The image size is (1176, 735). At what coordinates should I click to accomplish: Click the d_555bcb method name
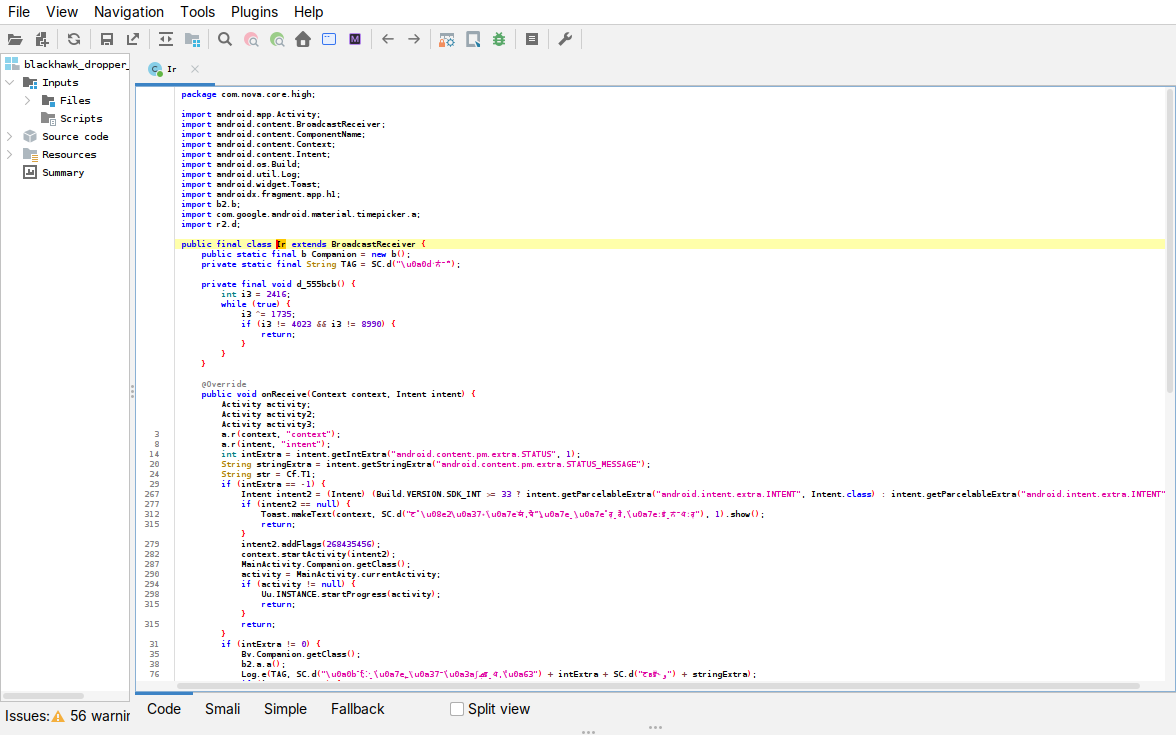pos(316,284)
